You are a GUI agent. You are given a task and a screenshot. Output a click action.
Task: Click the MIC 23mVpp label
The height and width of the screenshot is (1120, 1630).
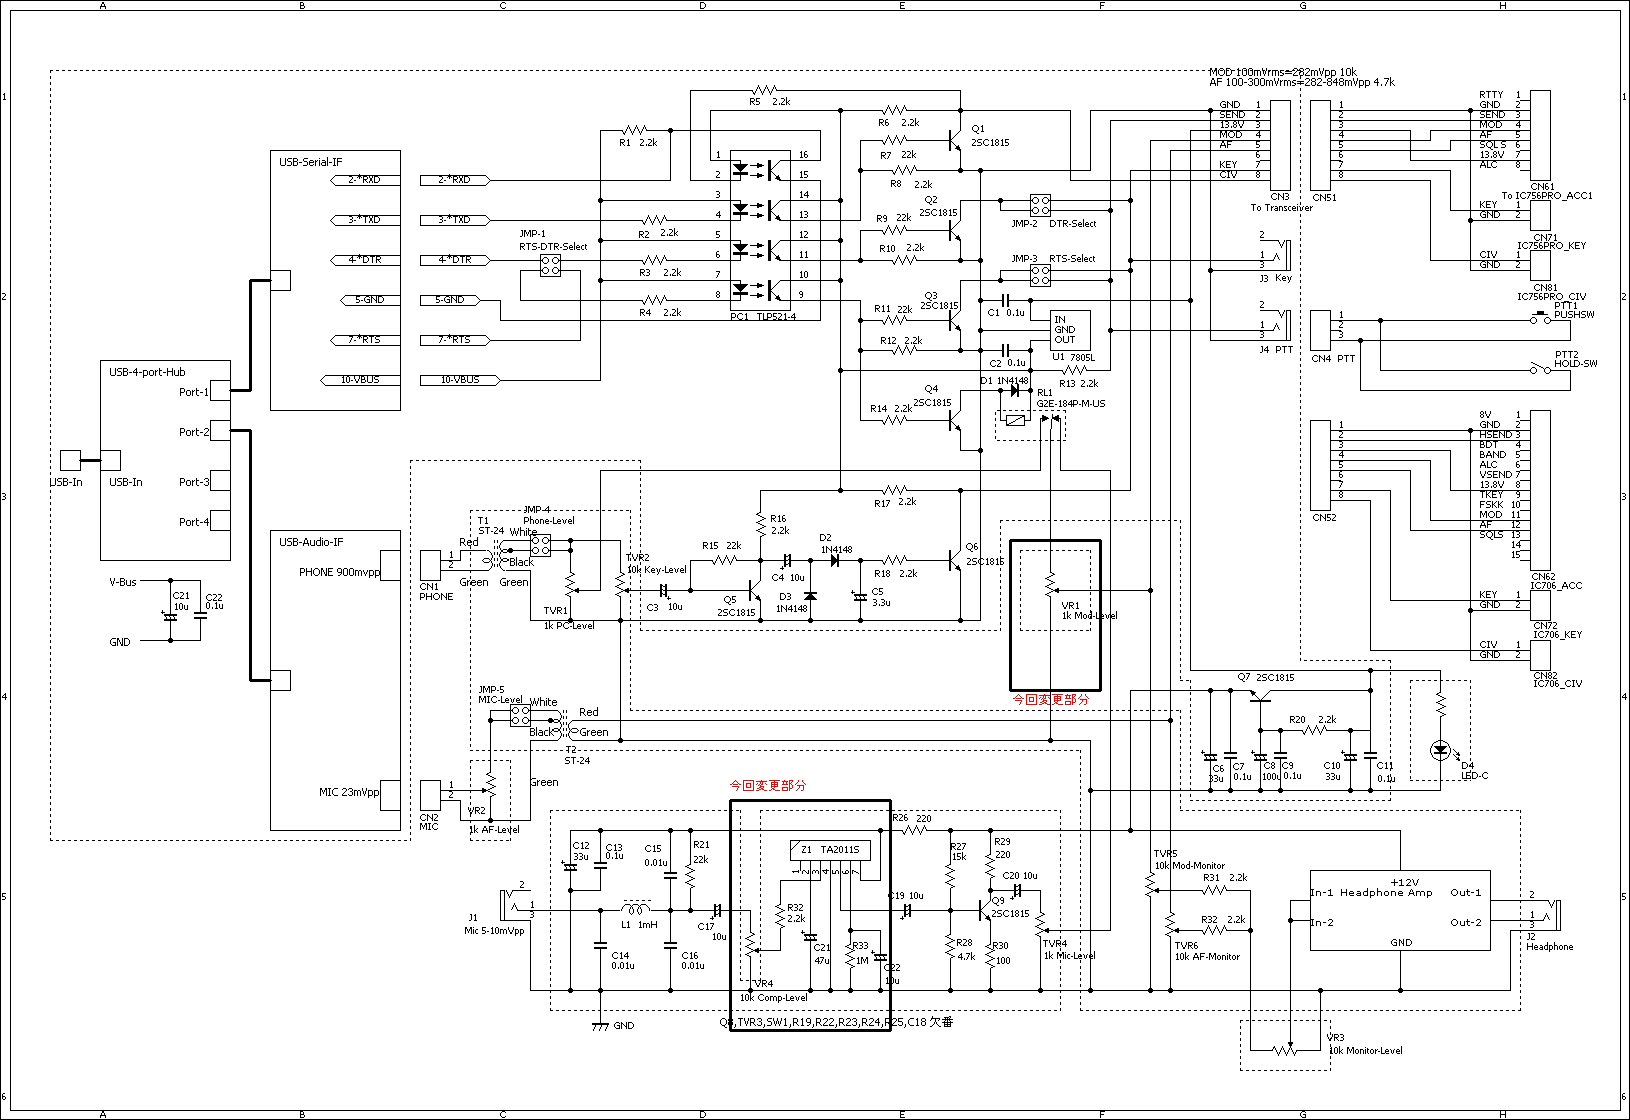[x=349, y=792]
